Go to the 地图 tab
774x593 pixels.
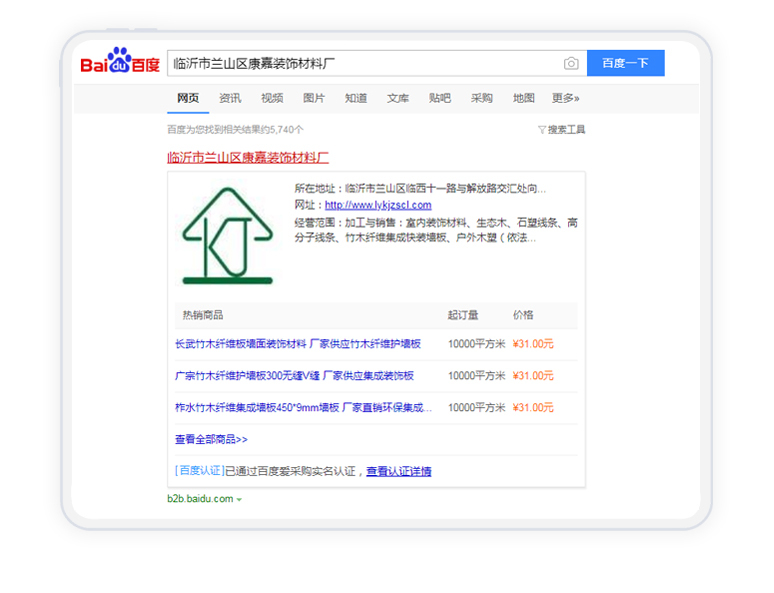[x=524, y=98]
